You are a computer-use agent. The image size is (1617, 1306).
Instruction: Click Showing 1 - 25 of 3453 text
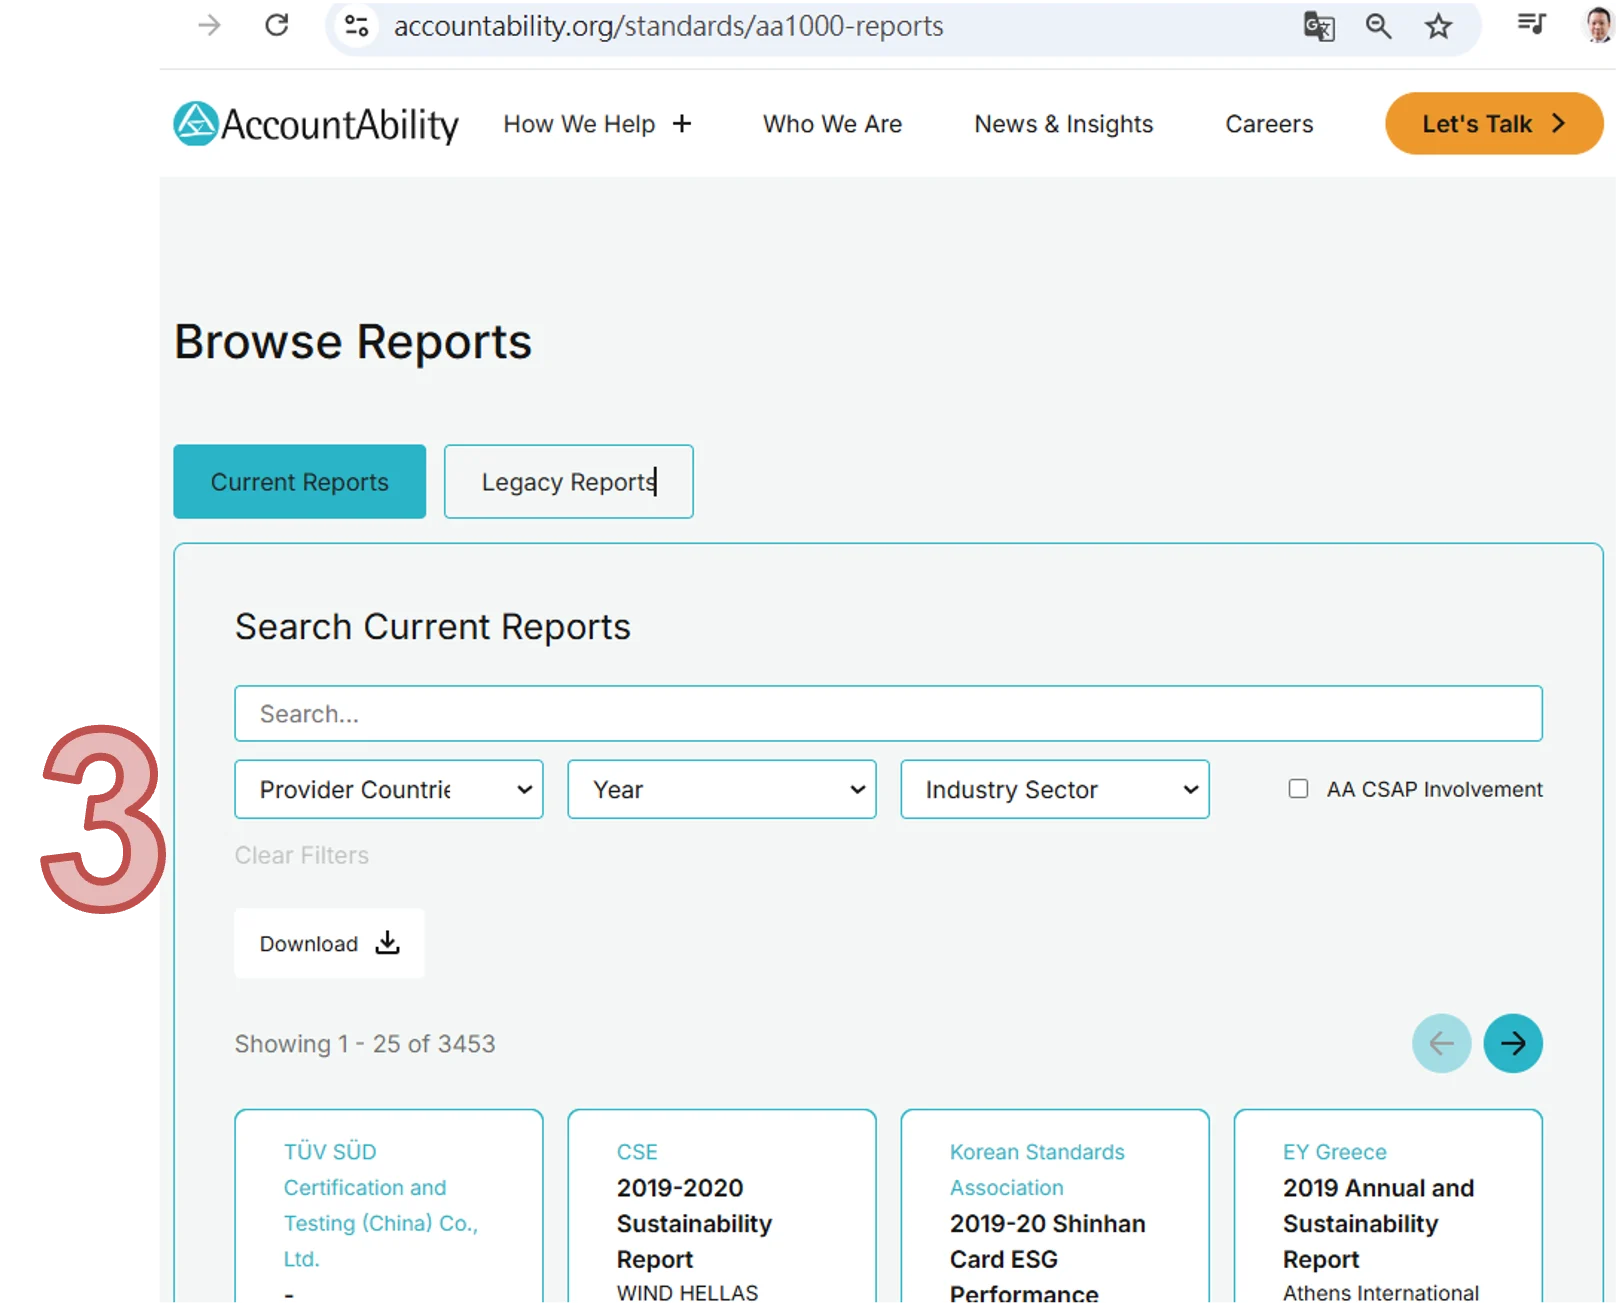click(365, 1043)
